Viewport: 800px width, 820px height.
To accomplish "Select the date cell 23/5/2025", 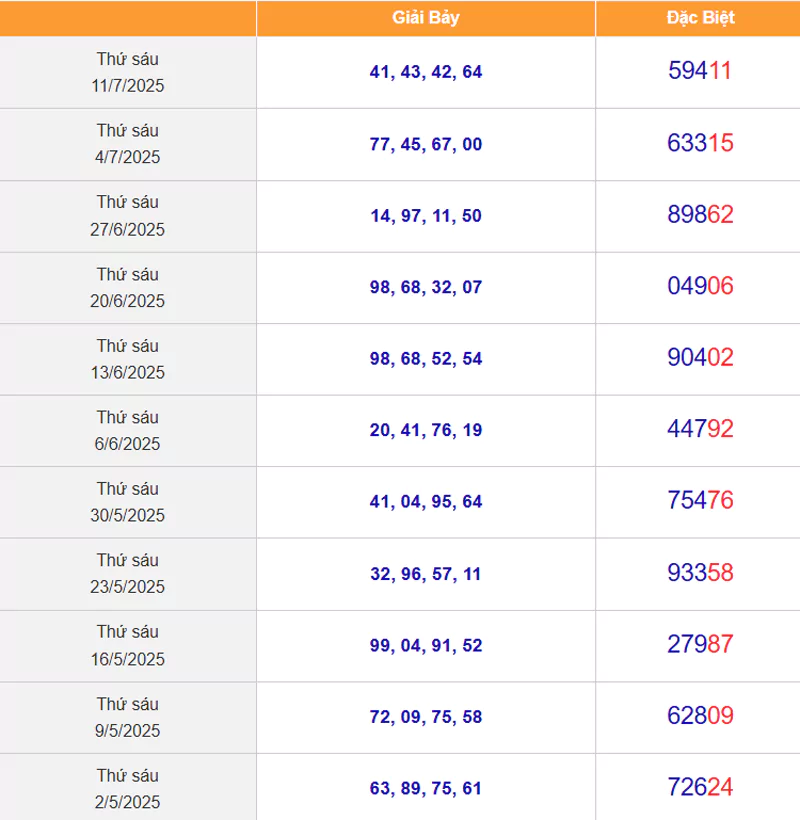I will [128, 573].
